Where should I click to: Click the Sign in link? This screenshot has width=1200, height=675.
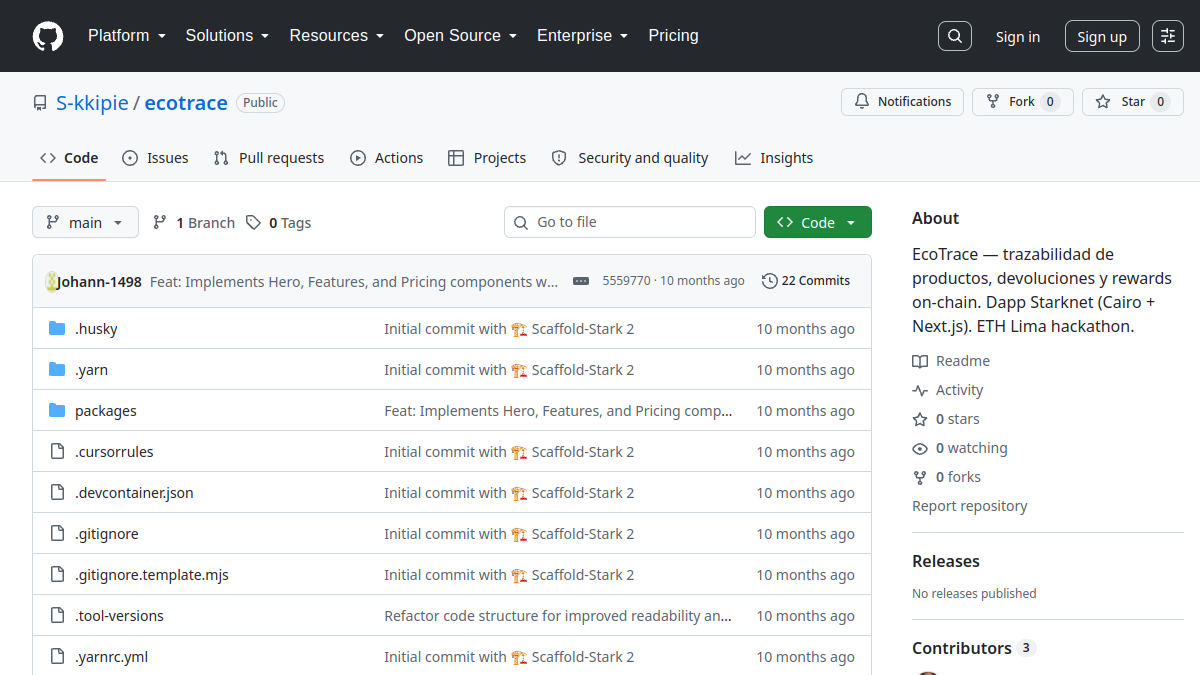coord(1018,37)
